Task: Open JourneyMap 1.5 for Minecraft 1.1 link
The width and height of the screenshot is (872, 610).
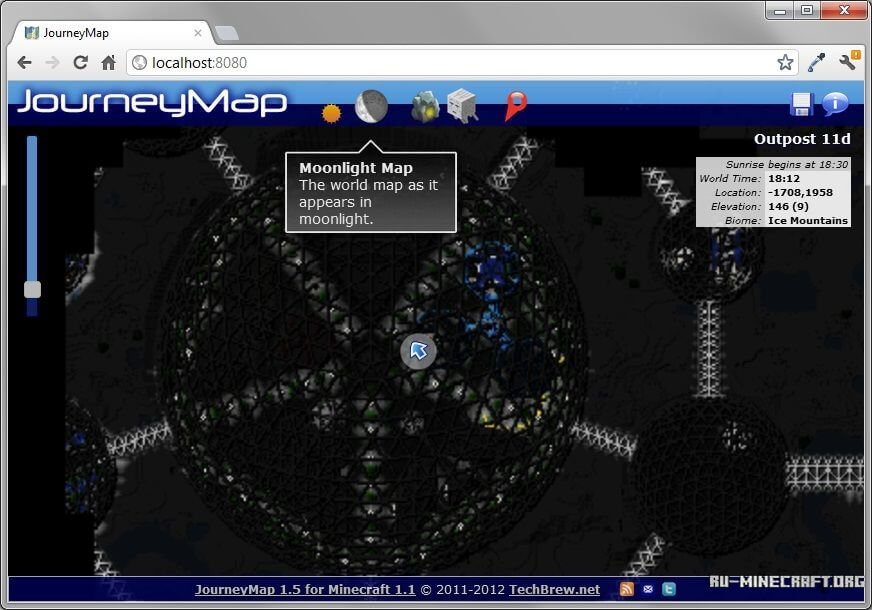Action: click(x=305, y=589)
